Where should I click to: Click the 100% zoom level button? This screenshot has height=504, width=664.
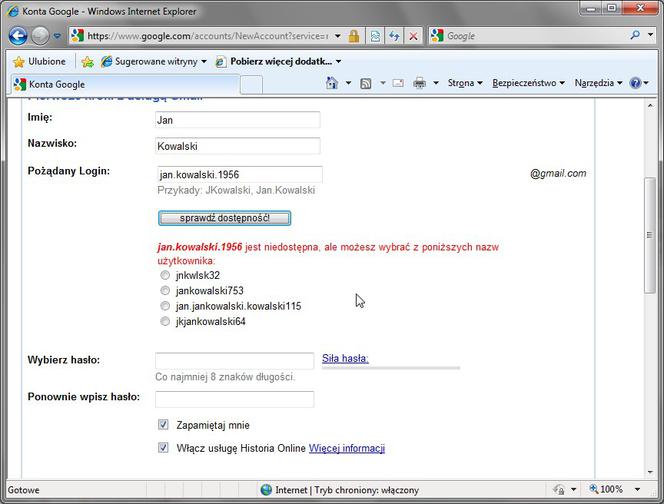click(606, 489)
